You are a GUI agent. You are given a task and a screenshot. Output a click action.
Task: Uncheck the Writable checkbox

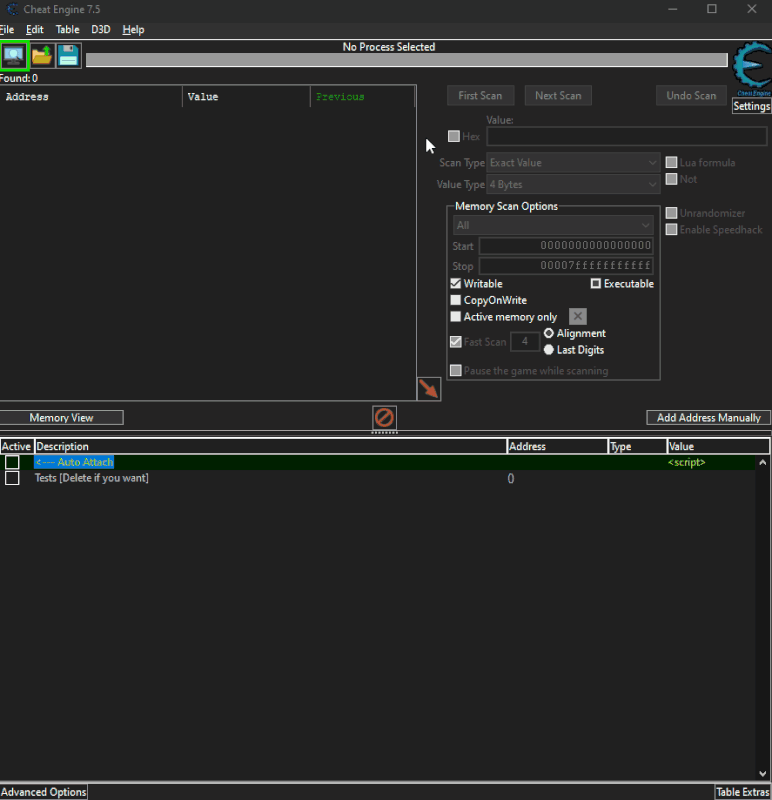pyautogui.click(x=456, y=283)
